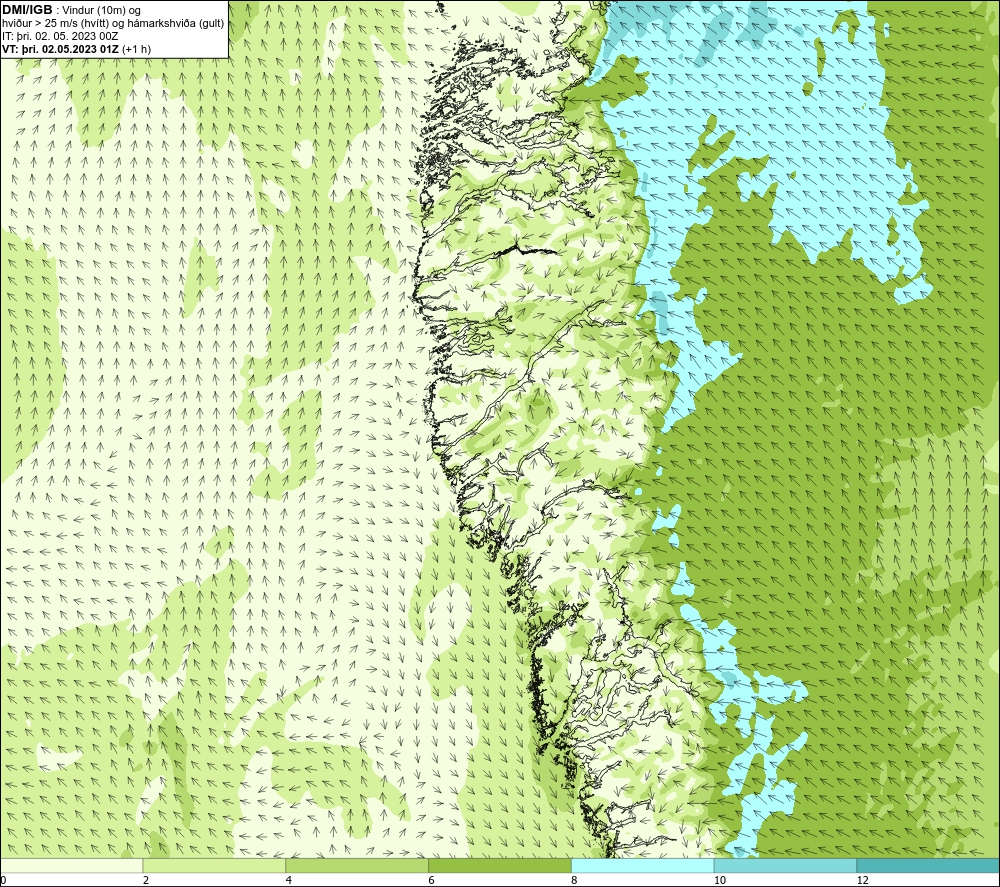Click the 0-2 m/s palest color band
The width and height of the screenshot is (1000, 887).
(71, 866)
